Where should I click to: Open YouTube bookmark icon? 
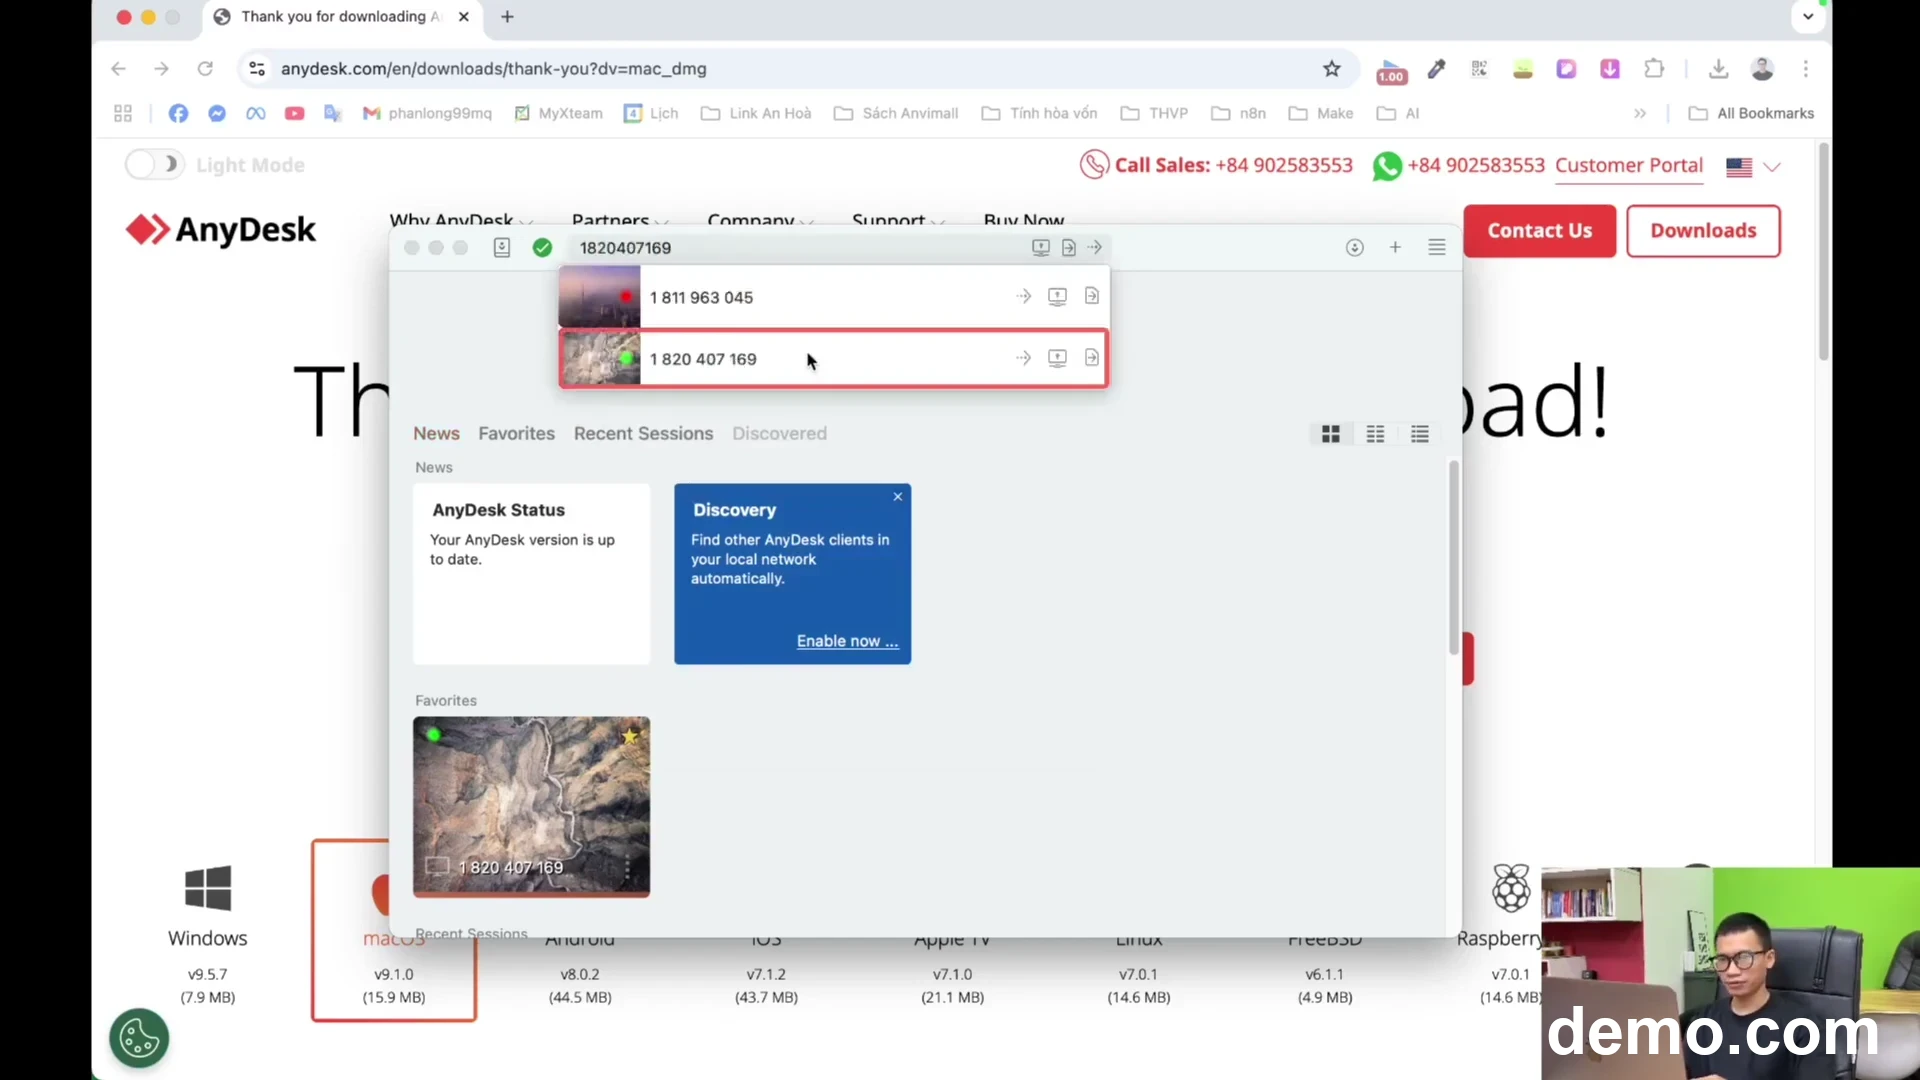click(294, 114)
